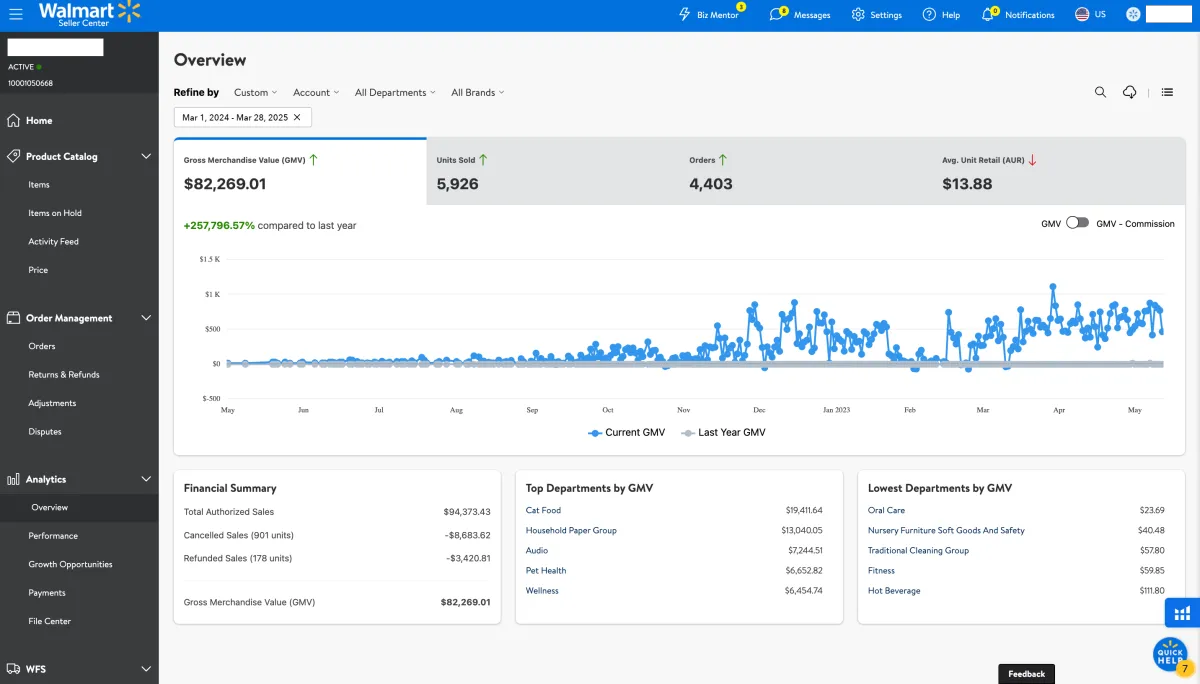Toggle GMV to GMV - Commission switch
The width and height of the screenshot is (1200, 684).
click(x=1077, y=223)
